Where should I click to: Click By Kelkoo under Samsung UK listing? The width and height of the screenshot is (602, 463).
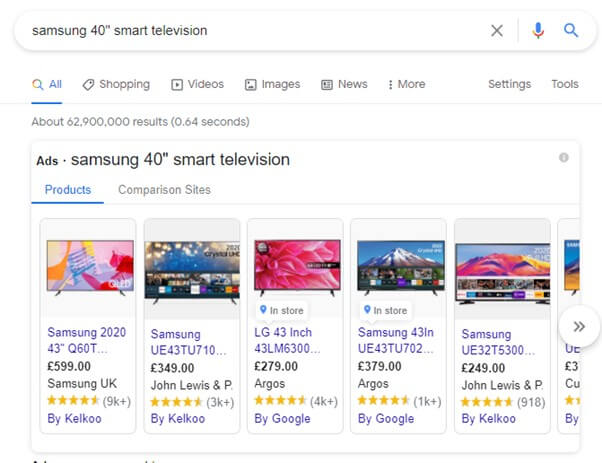[x=74, y=418]
